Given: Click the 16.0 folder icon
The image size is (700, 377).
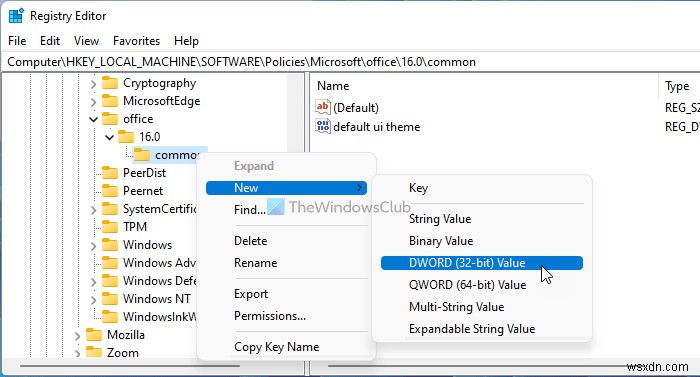Looking at the screenshot, I should pos(126,137).
